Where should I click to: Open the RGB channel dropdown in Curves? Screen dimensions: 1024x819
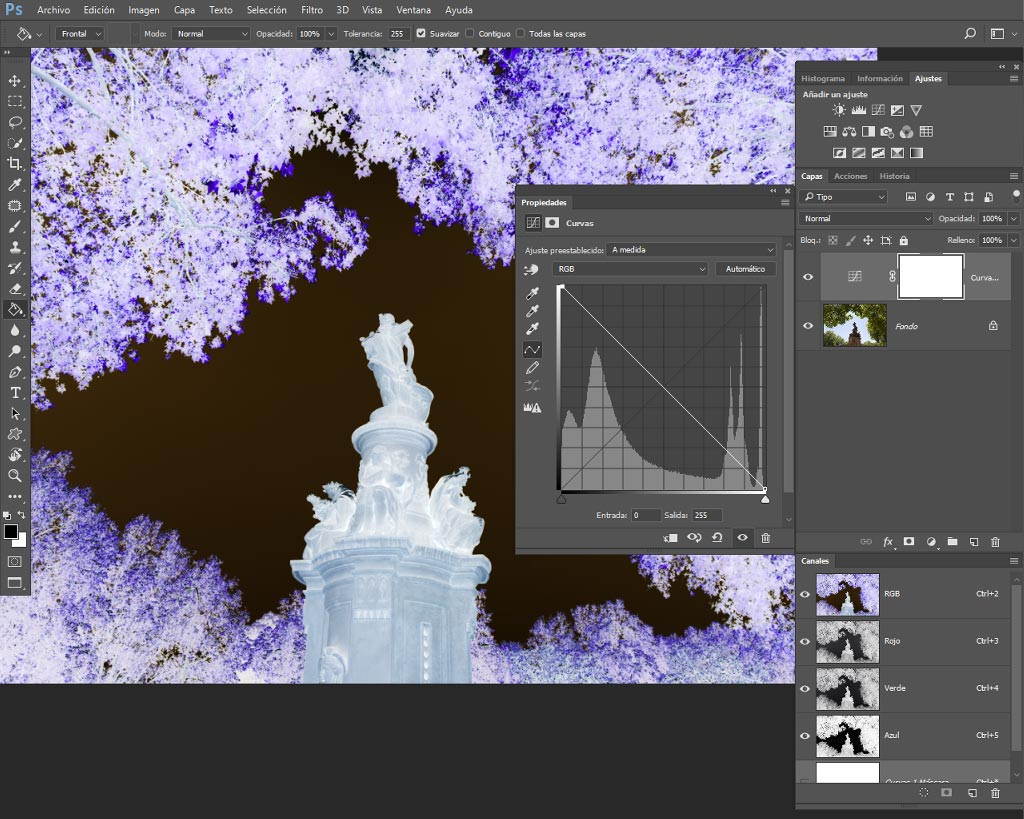630,269
